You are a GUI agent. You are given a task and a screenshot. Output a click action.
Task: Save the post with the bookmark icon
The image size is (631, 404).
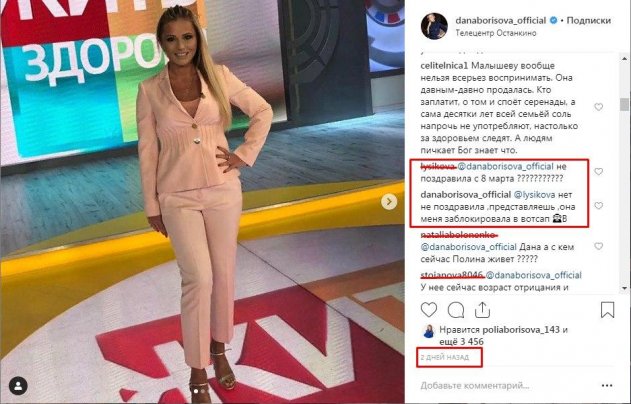607,310
